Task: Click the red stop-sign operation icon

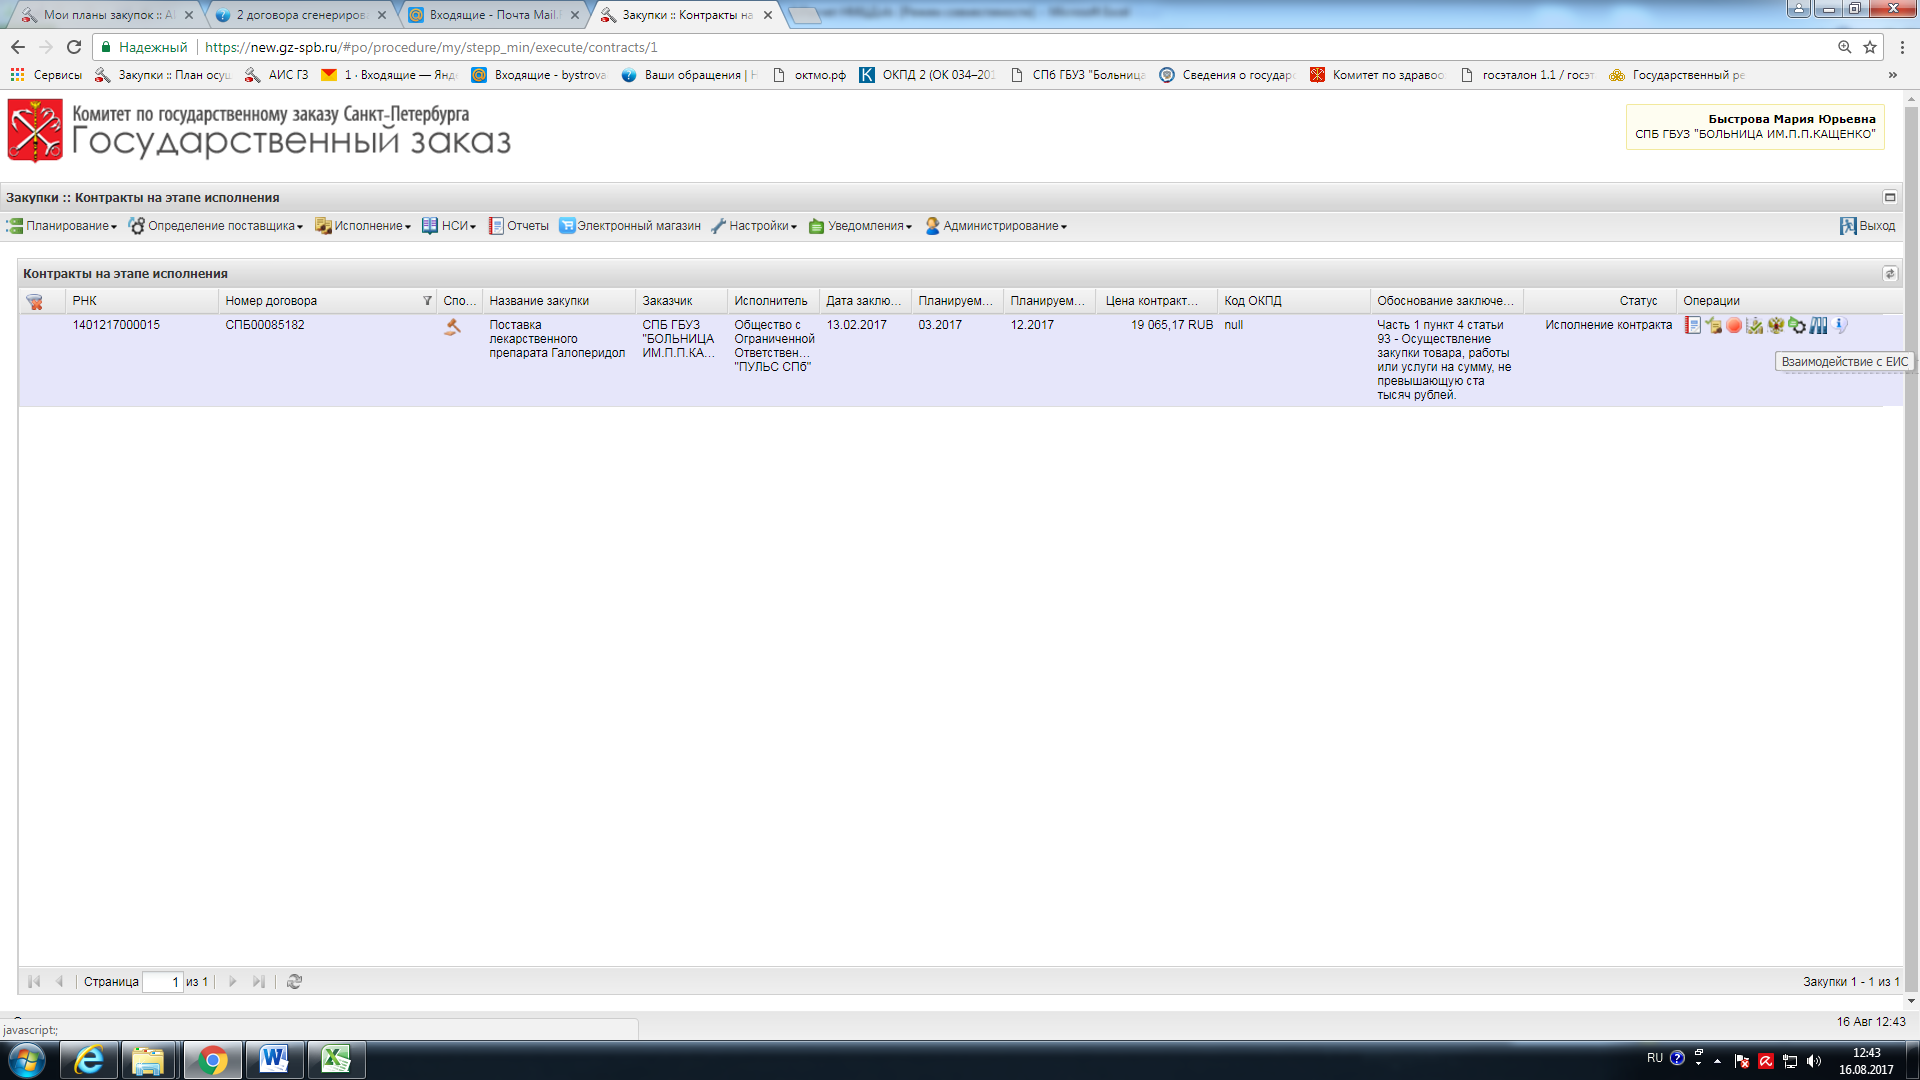Action: point(1734,325)
